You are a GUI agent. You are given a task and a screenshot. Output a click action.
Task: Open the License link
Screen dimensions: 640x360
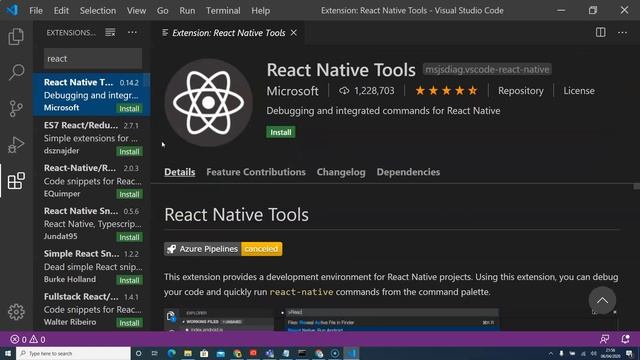[x=579, y=91]
